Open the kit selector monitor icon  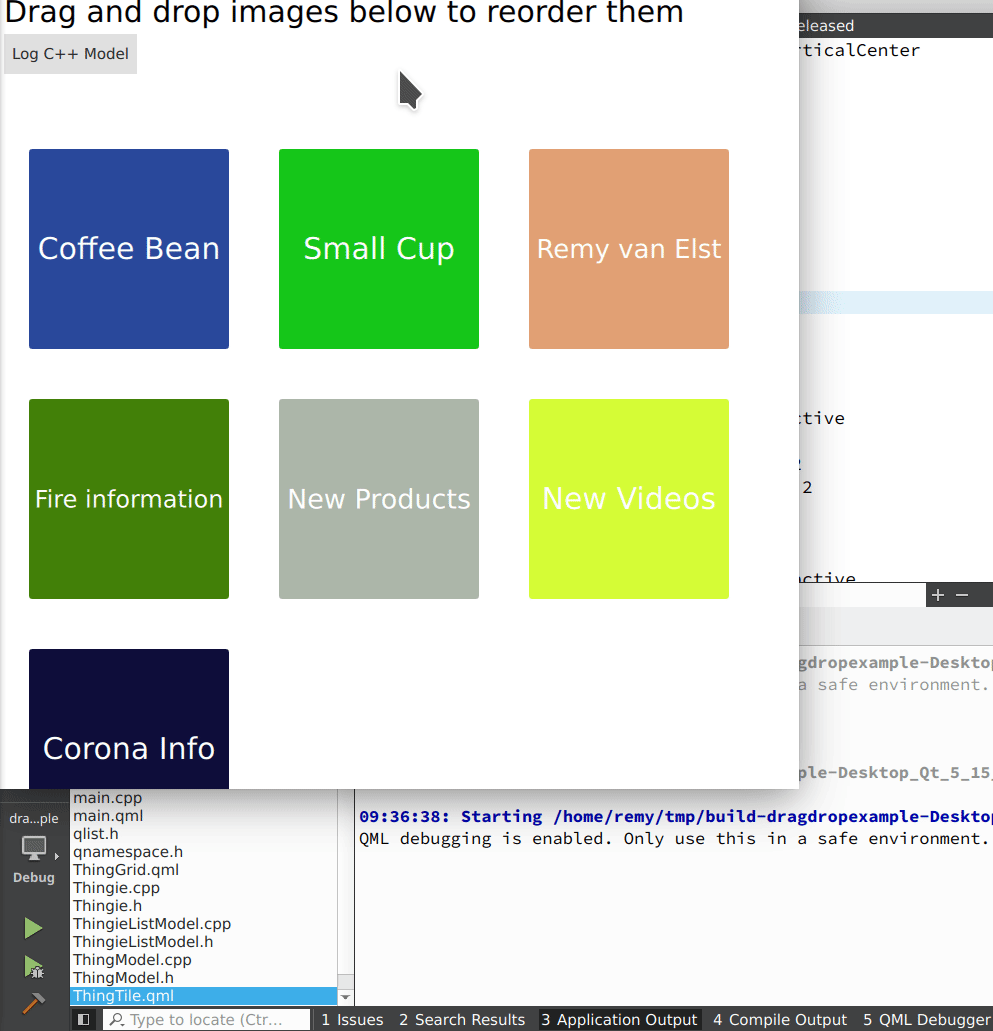[35, 849]
